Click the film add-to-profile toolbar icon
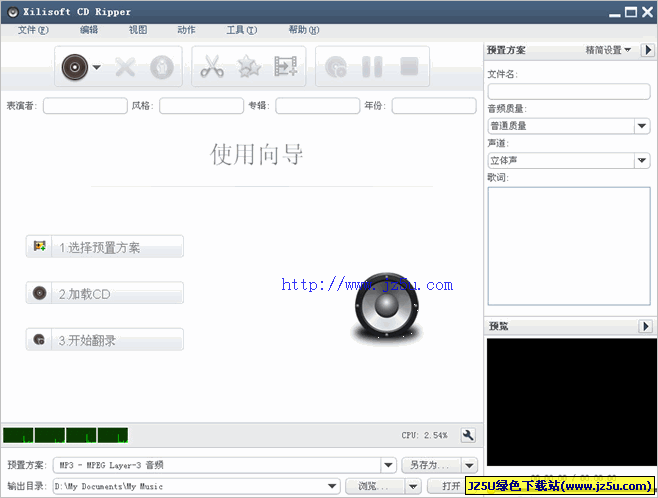This screenshot has height=498, width=658. [x=286, y=66]
